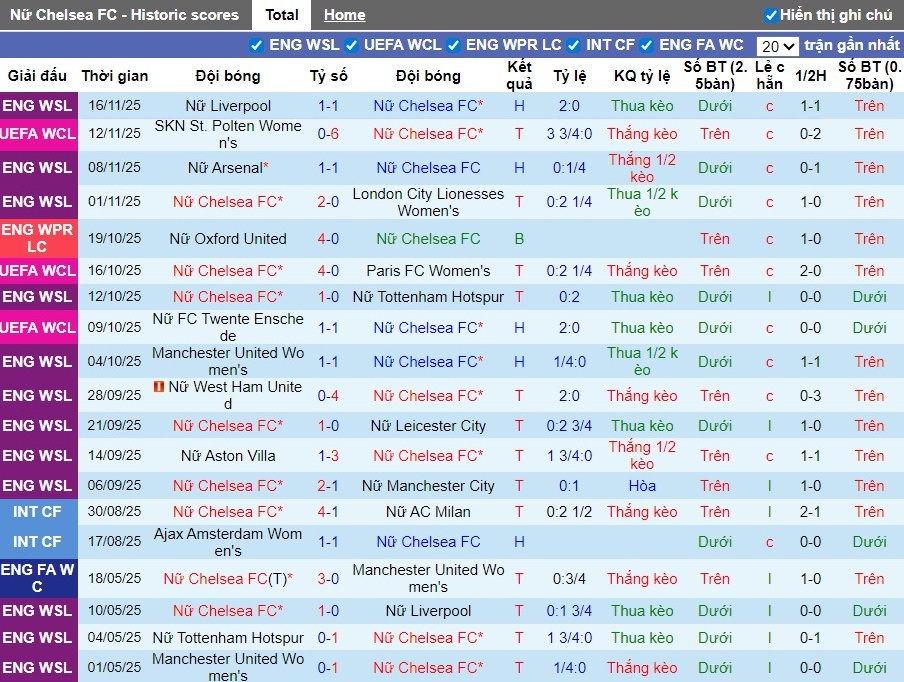Switch to the Home tab
The width and height of the screenshot is (904, 682).
(x=344, y=15)
